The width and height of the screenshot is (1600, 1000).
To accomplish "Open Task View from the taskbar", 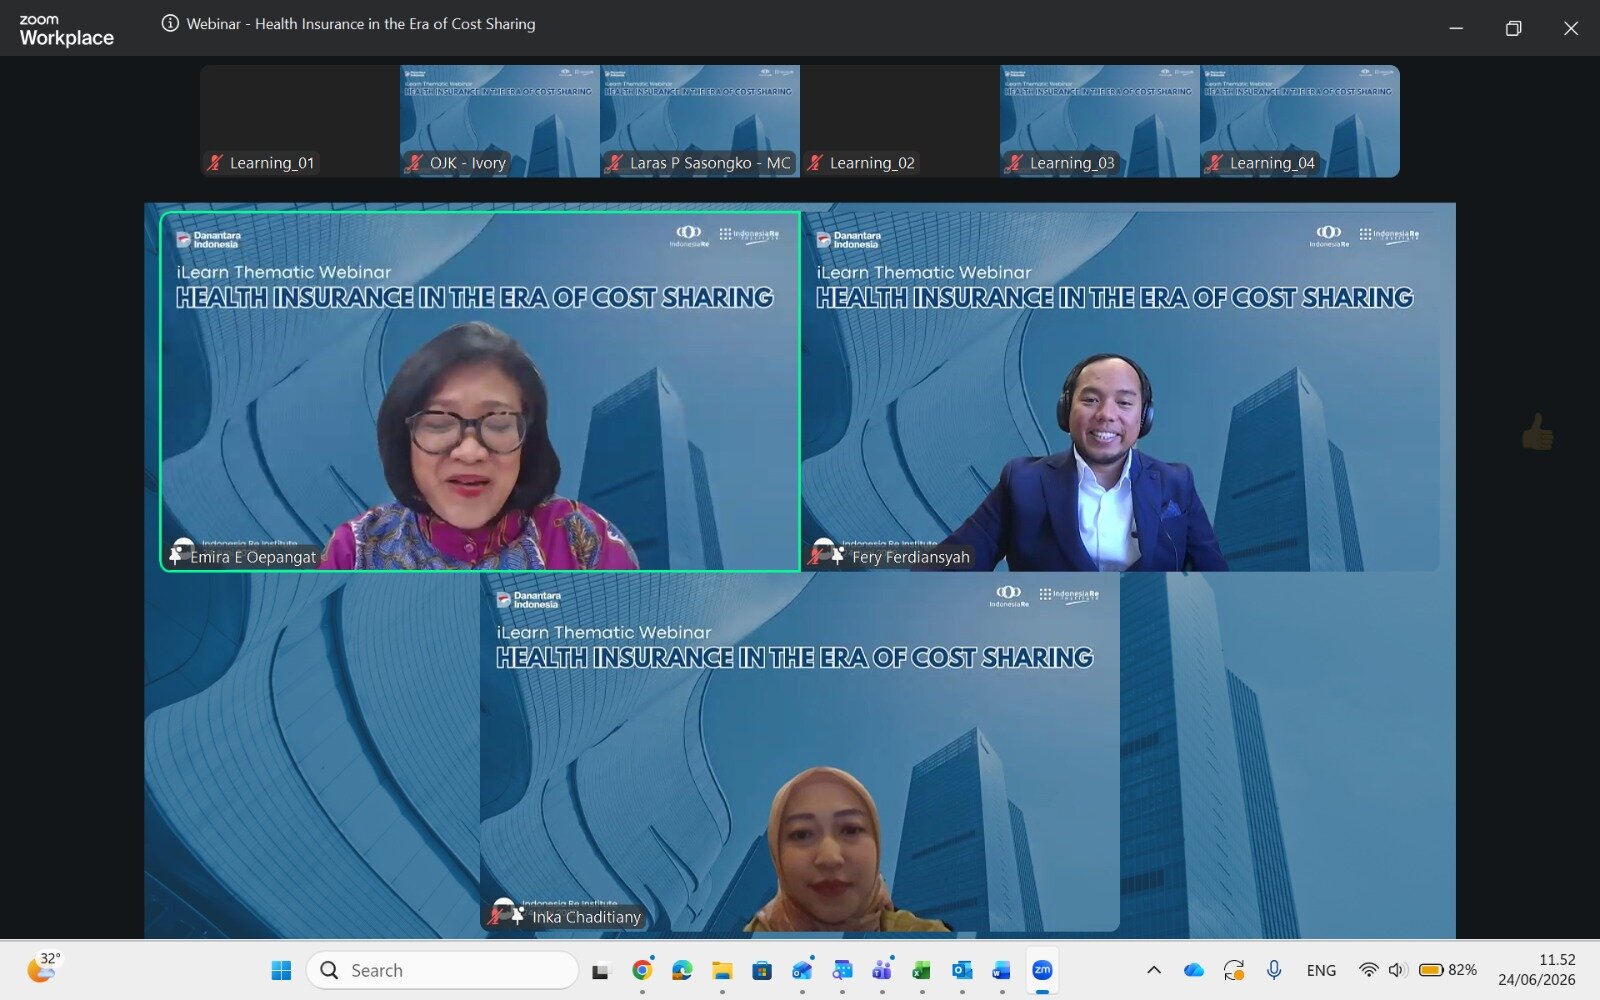I will [600, 970].
